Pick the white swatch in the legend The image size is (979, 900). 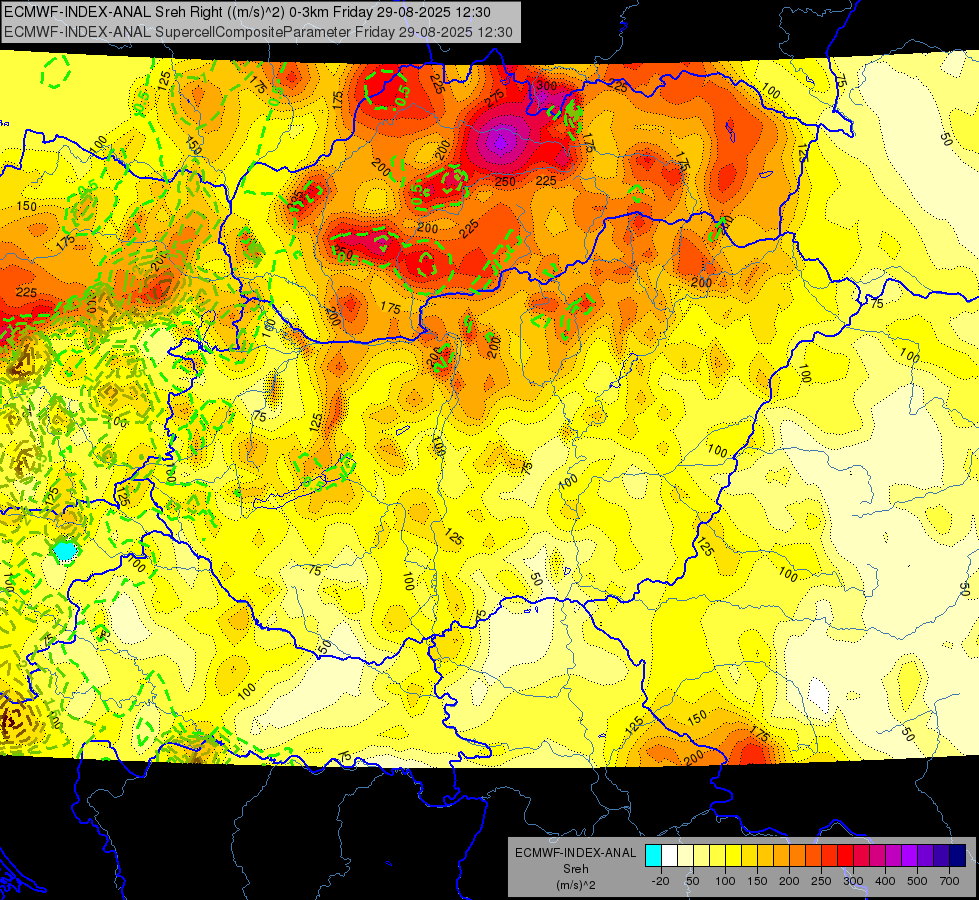tap(669, 855)
